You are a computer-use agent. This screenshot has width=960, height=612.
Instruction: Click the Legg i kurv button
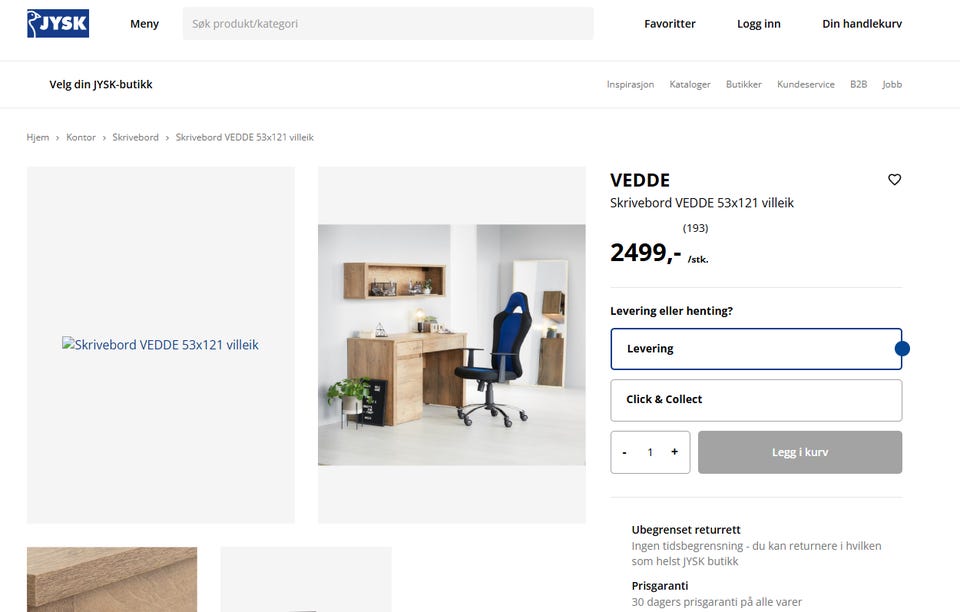click(x=800, y=452)
